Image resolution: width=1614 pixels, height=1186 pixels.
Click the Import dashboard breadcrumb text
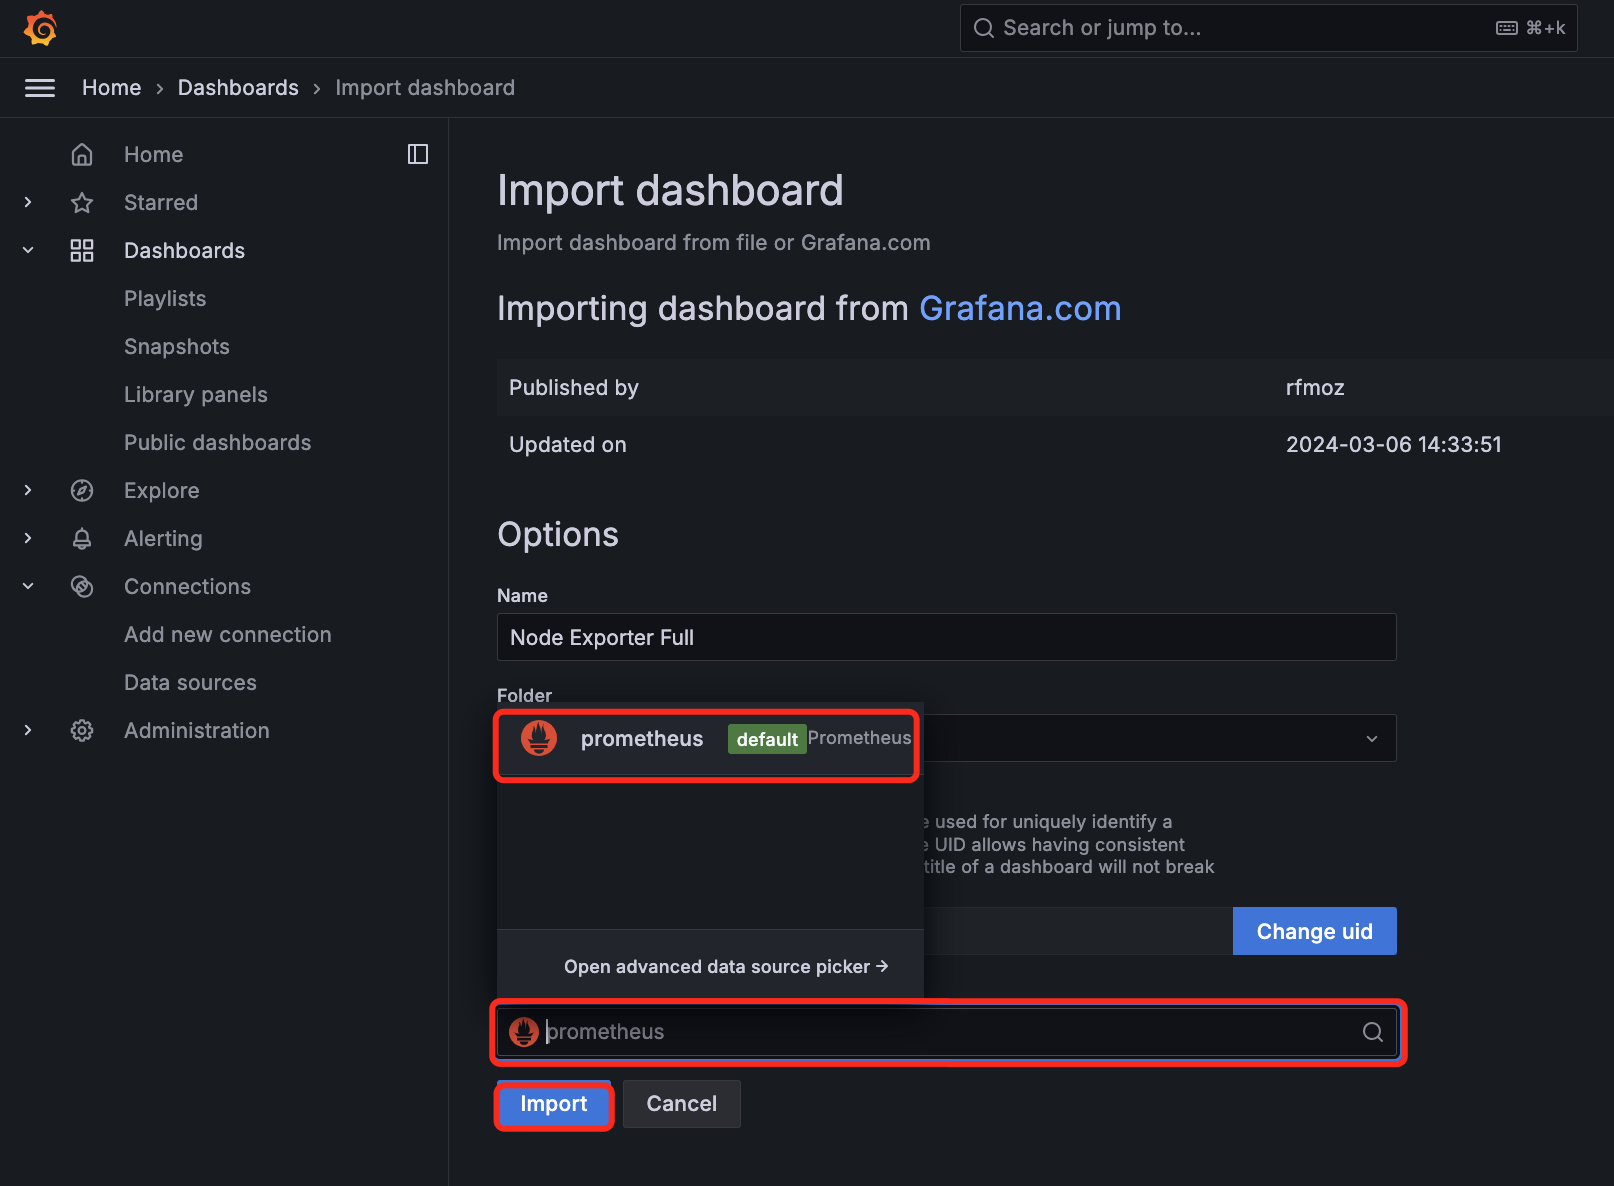[425, 88]
